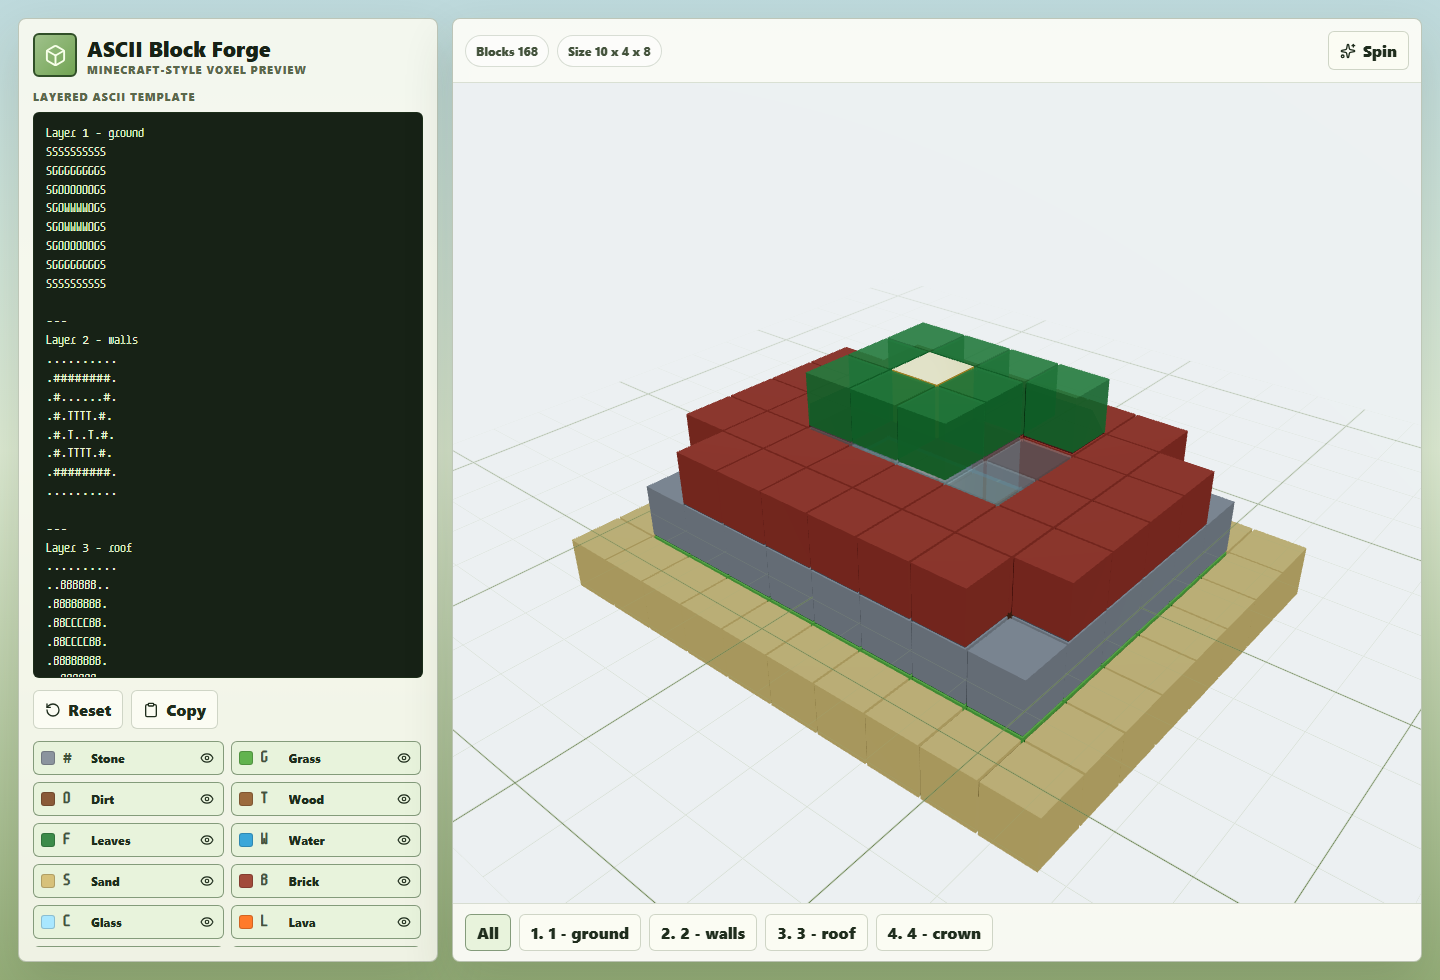The width and height of the screenshot is (1440, 980).
Task: Click the Blocks 168 badge
Action: coord(507,51)
